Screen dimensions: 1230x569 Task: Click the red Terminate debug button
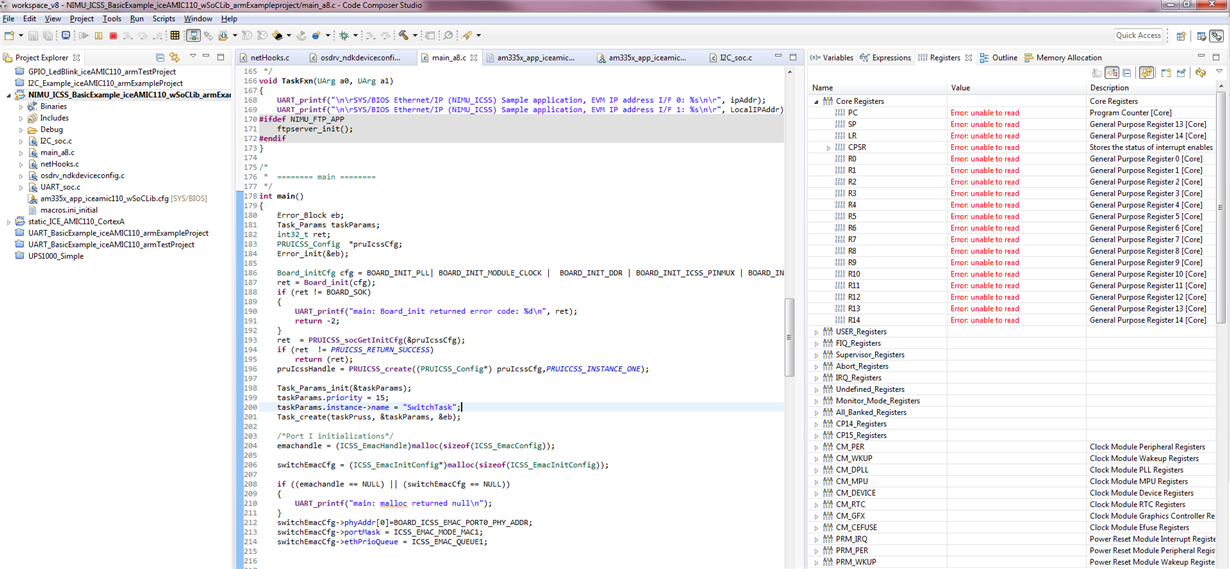pos(113,36)
